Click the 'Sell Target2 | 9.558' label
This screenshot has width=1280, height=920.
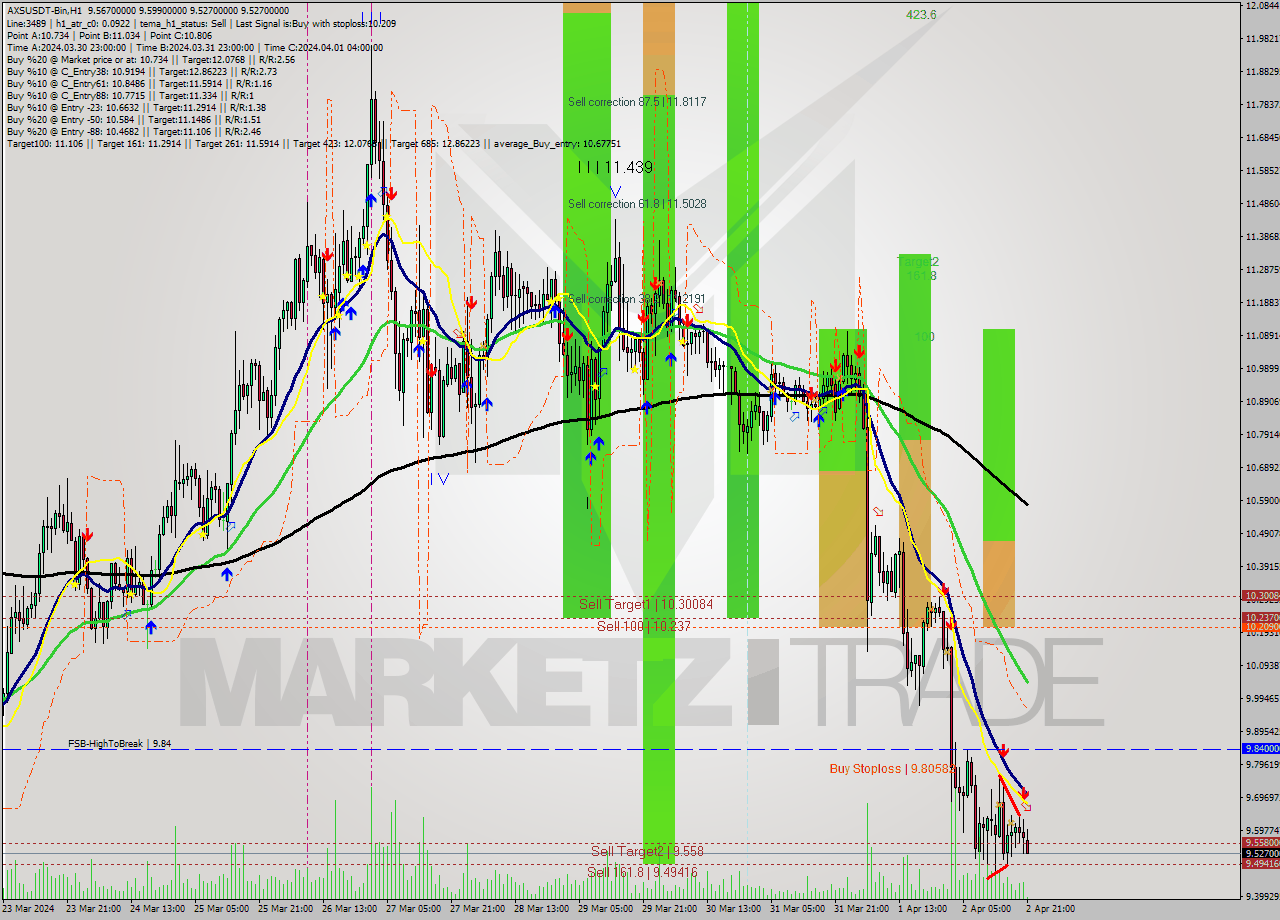[x=647, y=851]
